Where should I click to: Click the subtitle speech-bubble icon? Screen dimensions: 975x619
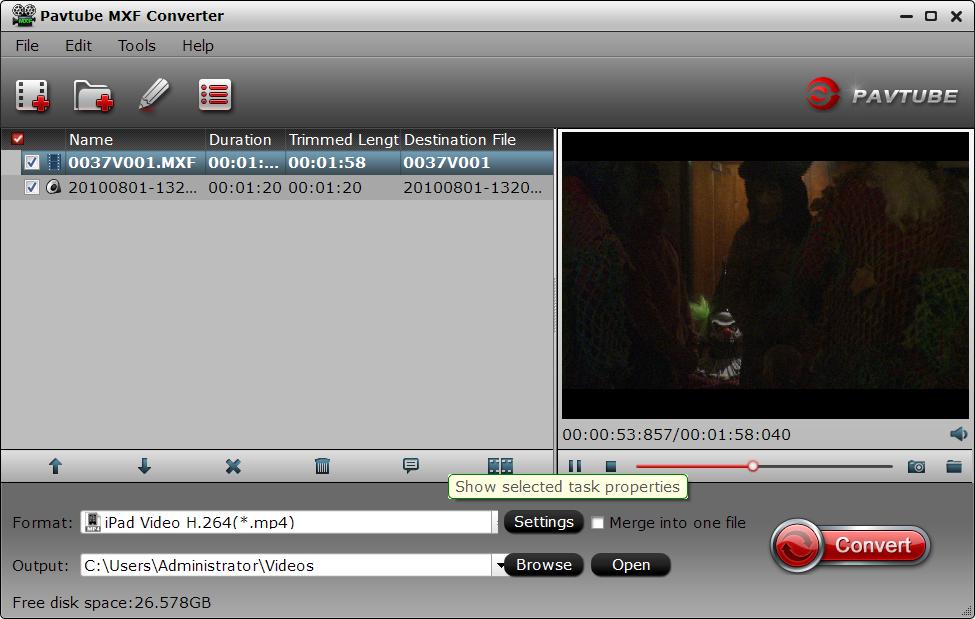410,465
